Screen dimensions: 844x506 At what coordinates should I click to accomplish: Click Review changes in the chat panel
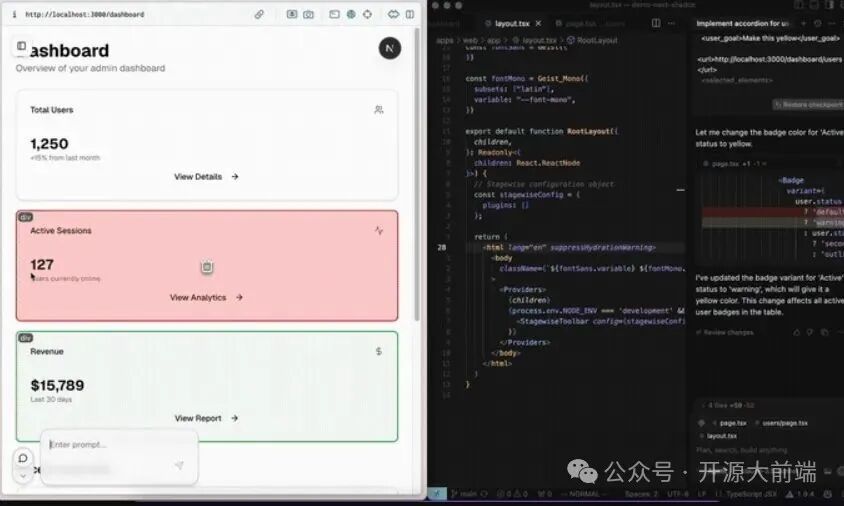pyautogui.click(x=725, y=333)
